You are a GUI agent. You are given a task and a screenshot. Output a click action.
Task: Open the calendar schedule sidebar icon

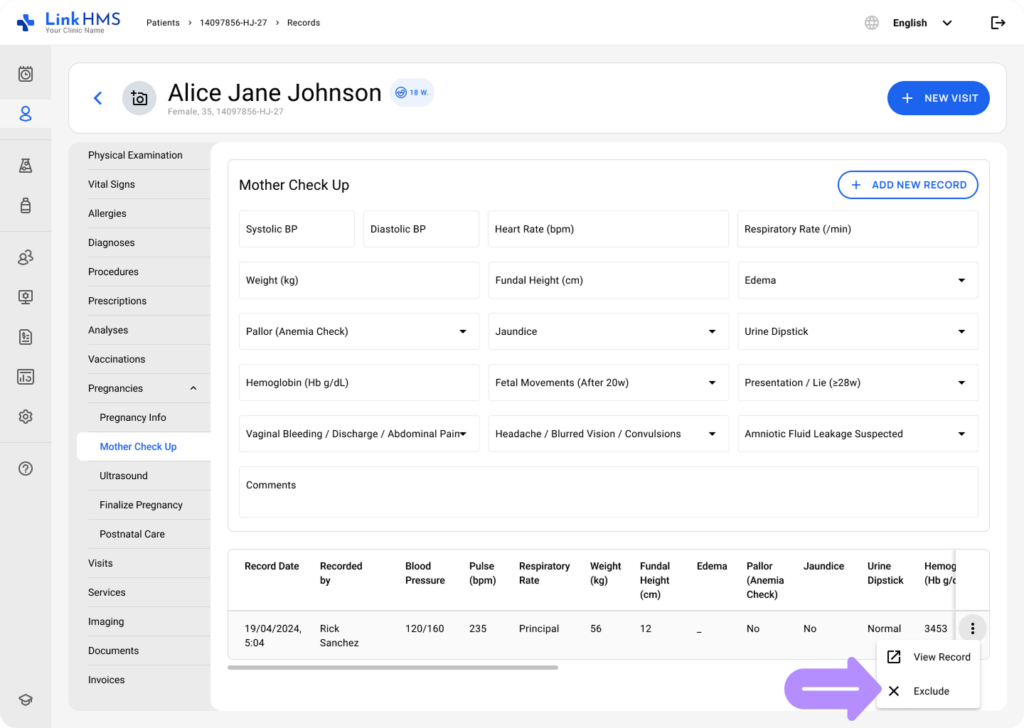[26, 74]
